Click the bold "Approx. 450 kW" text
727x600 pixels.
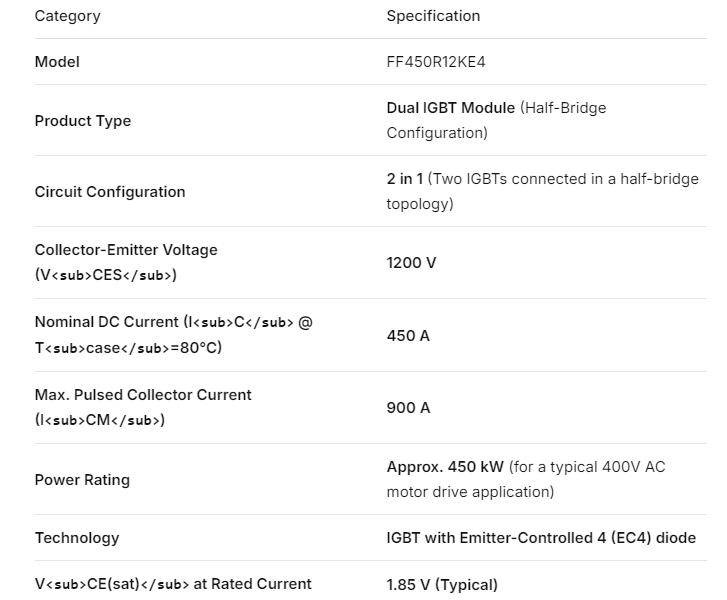click(x=445, y=467)
